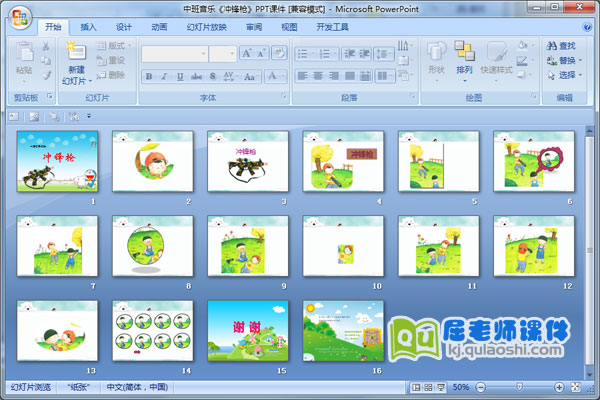600x400 pixels.
Task: Open the Line Spacing dropdown
Action: pyautogui.click(x=384, y=54)
